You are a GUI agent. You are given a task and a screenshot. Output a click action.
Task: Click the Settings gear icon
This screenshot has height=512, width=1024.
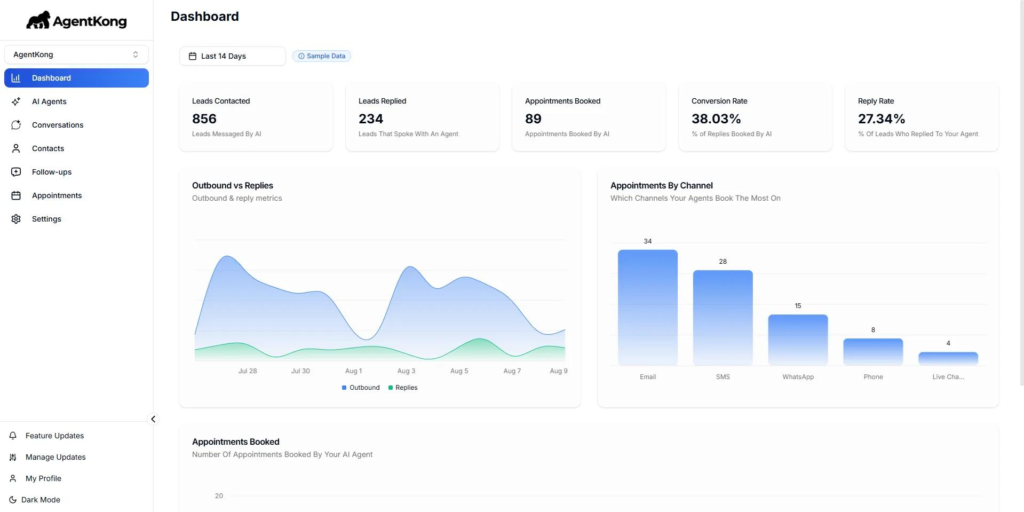pyautogui.click(x=16, y=219)
